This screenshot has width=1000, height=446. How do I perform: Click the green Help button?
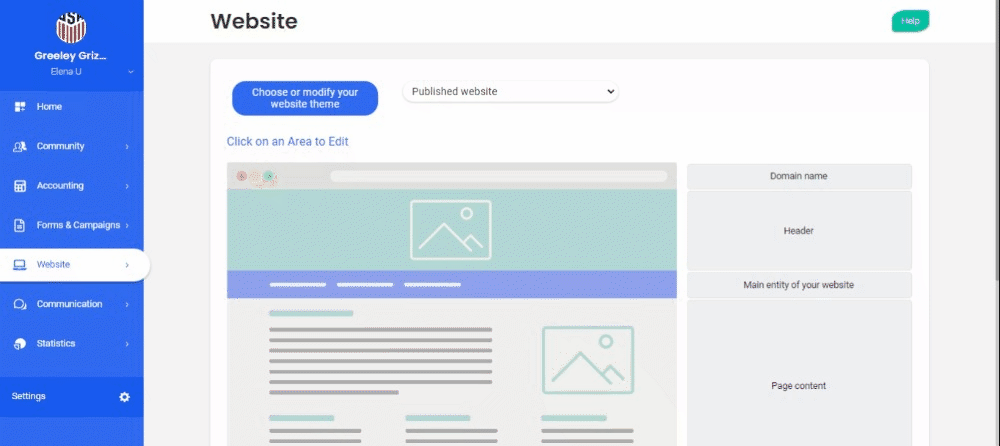coord(910,21)
